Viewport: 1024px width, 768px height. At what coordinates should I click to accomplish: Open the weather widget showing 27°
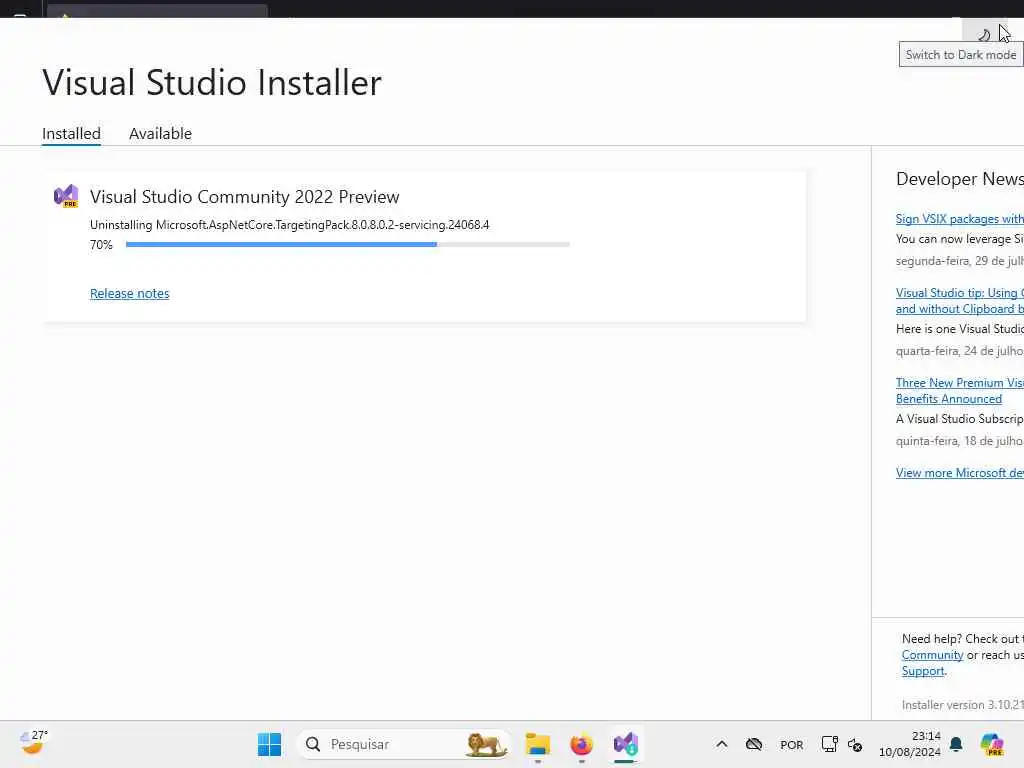(33, 743)
